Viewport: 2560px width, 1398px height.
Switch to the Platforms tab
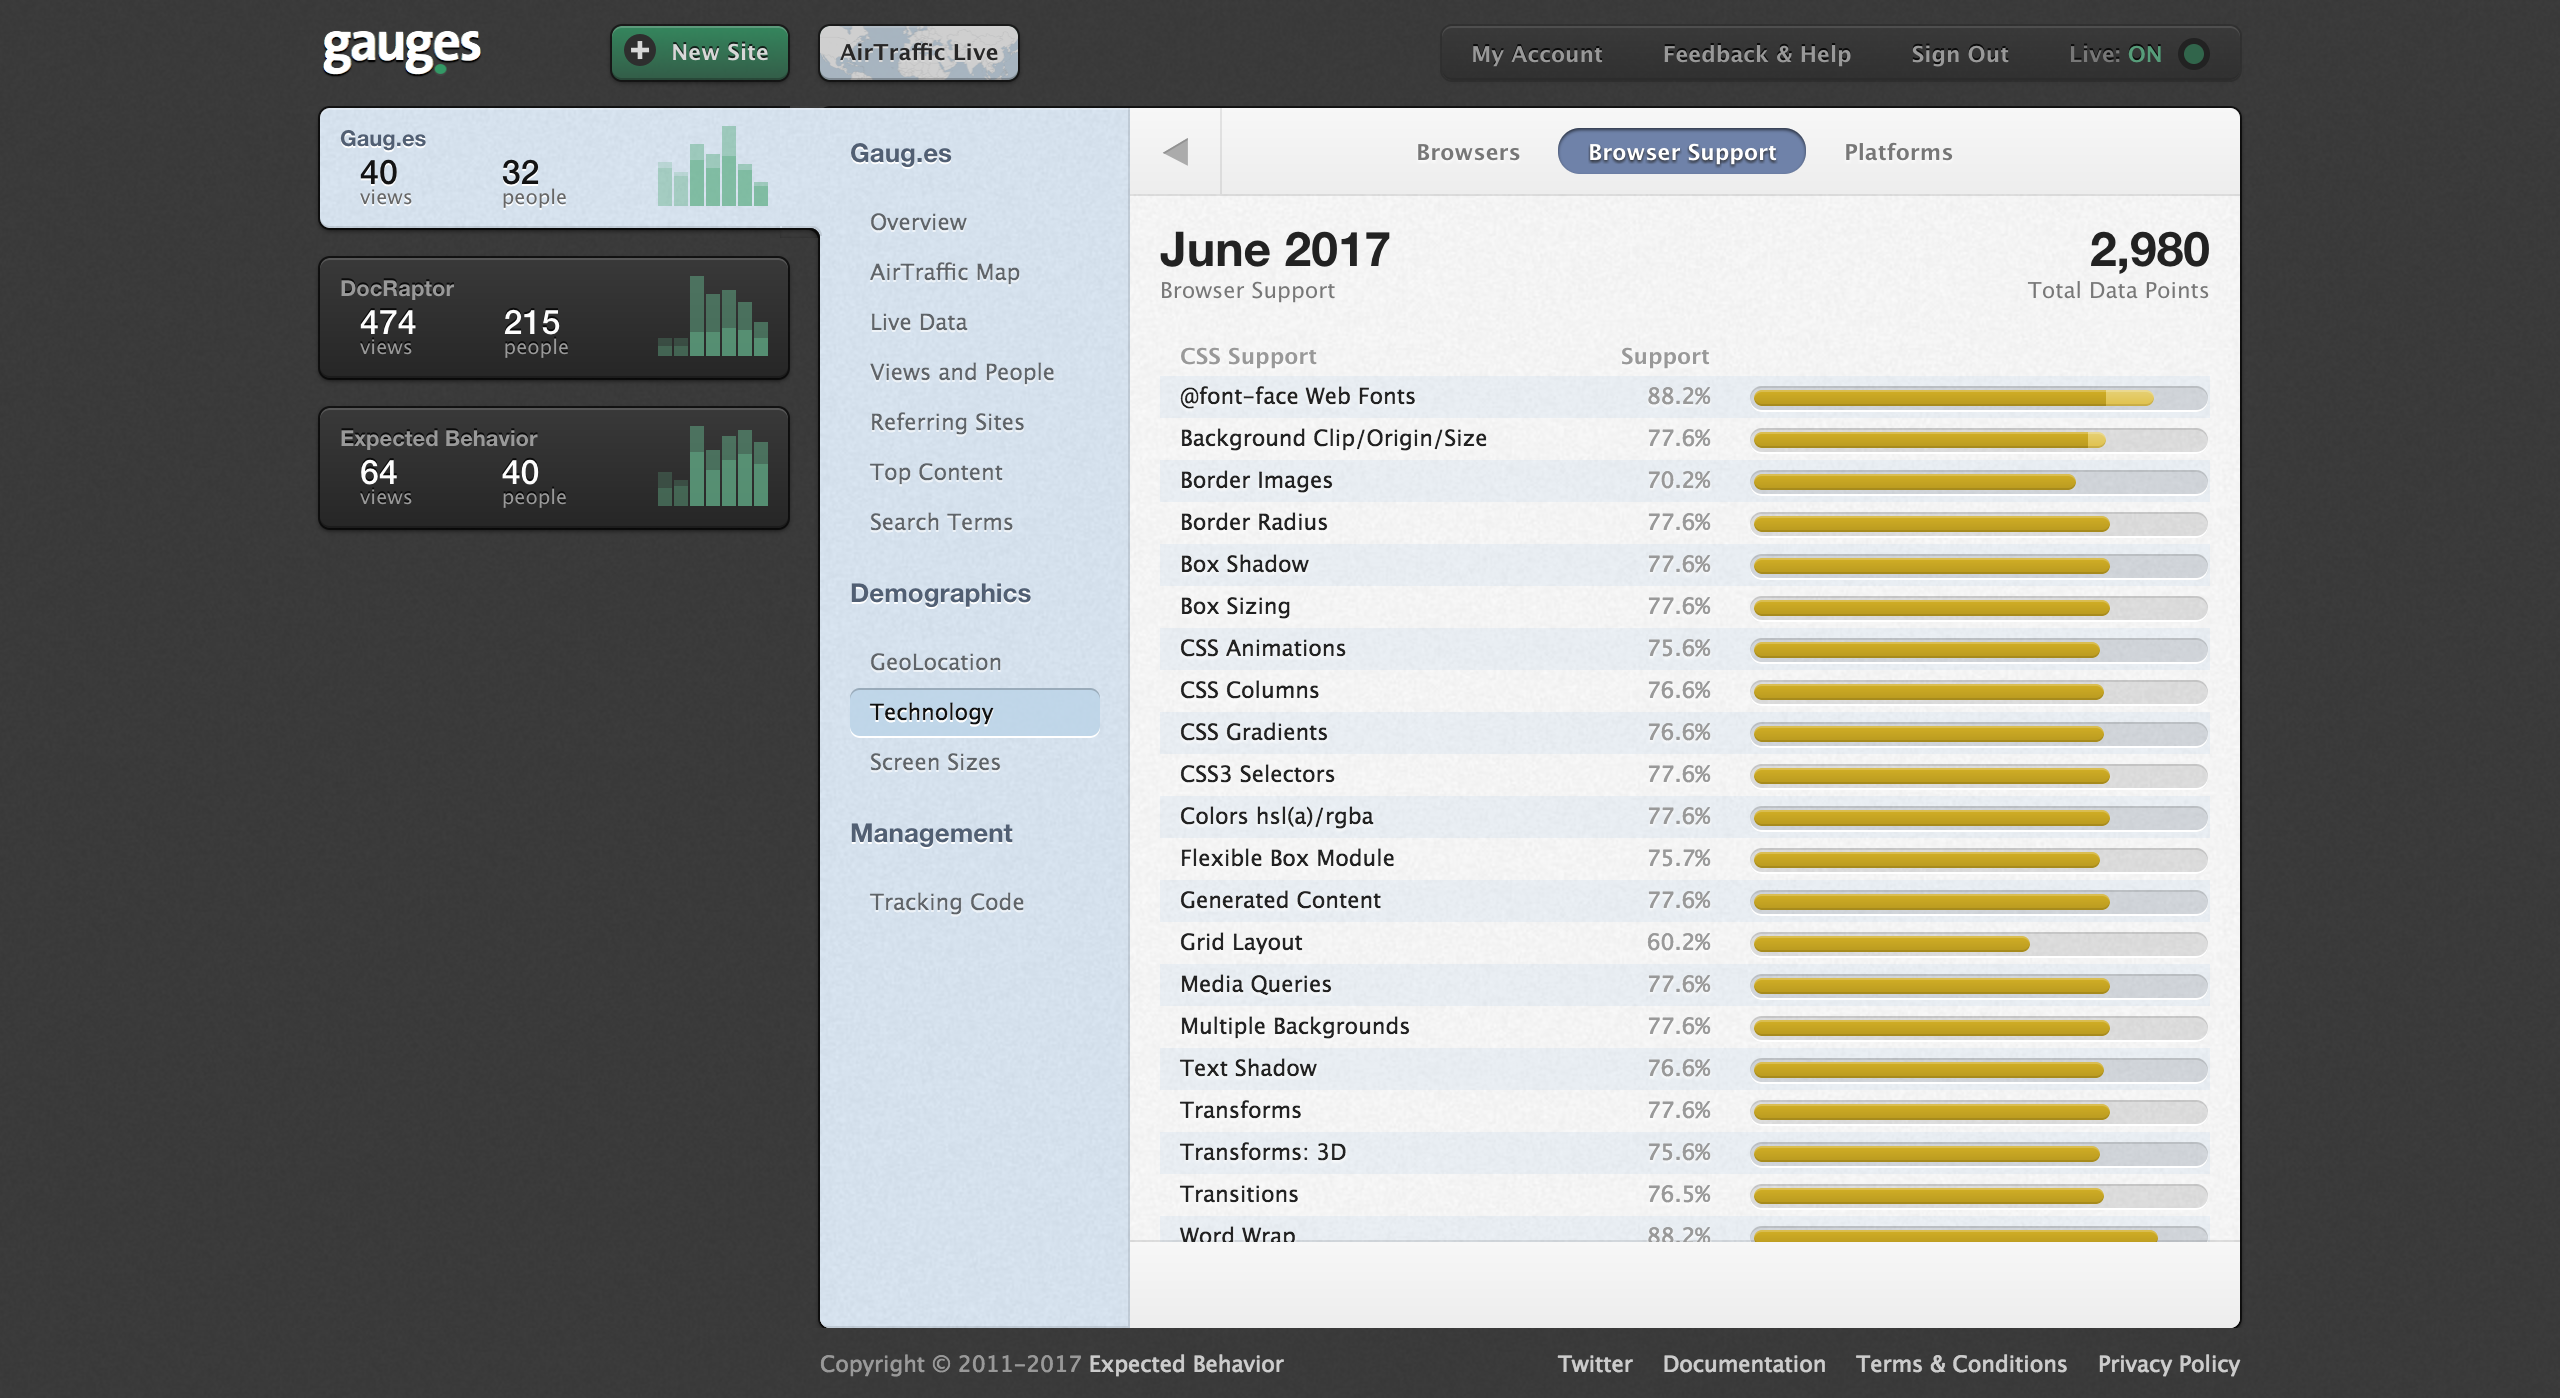(x=1897, y=152)
